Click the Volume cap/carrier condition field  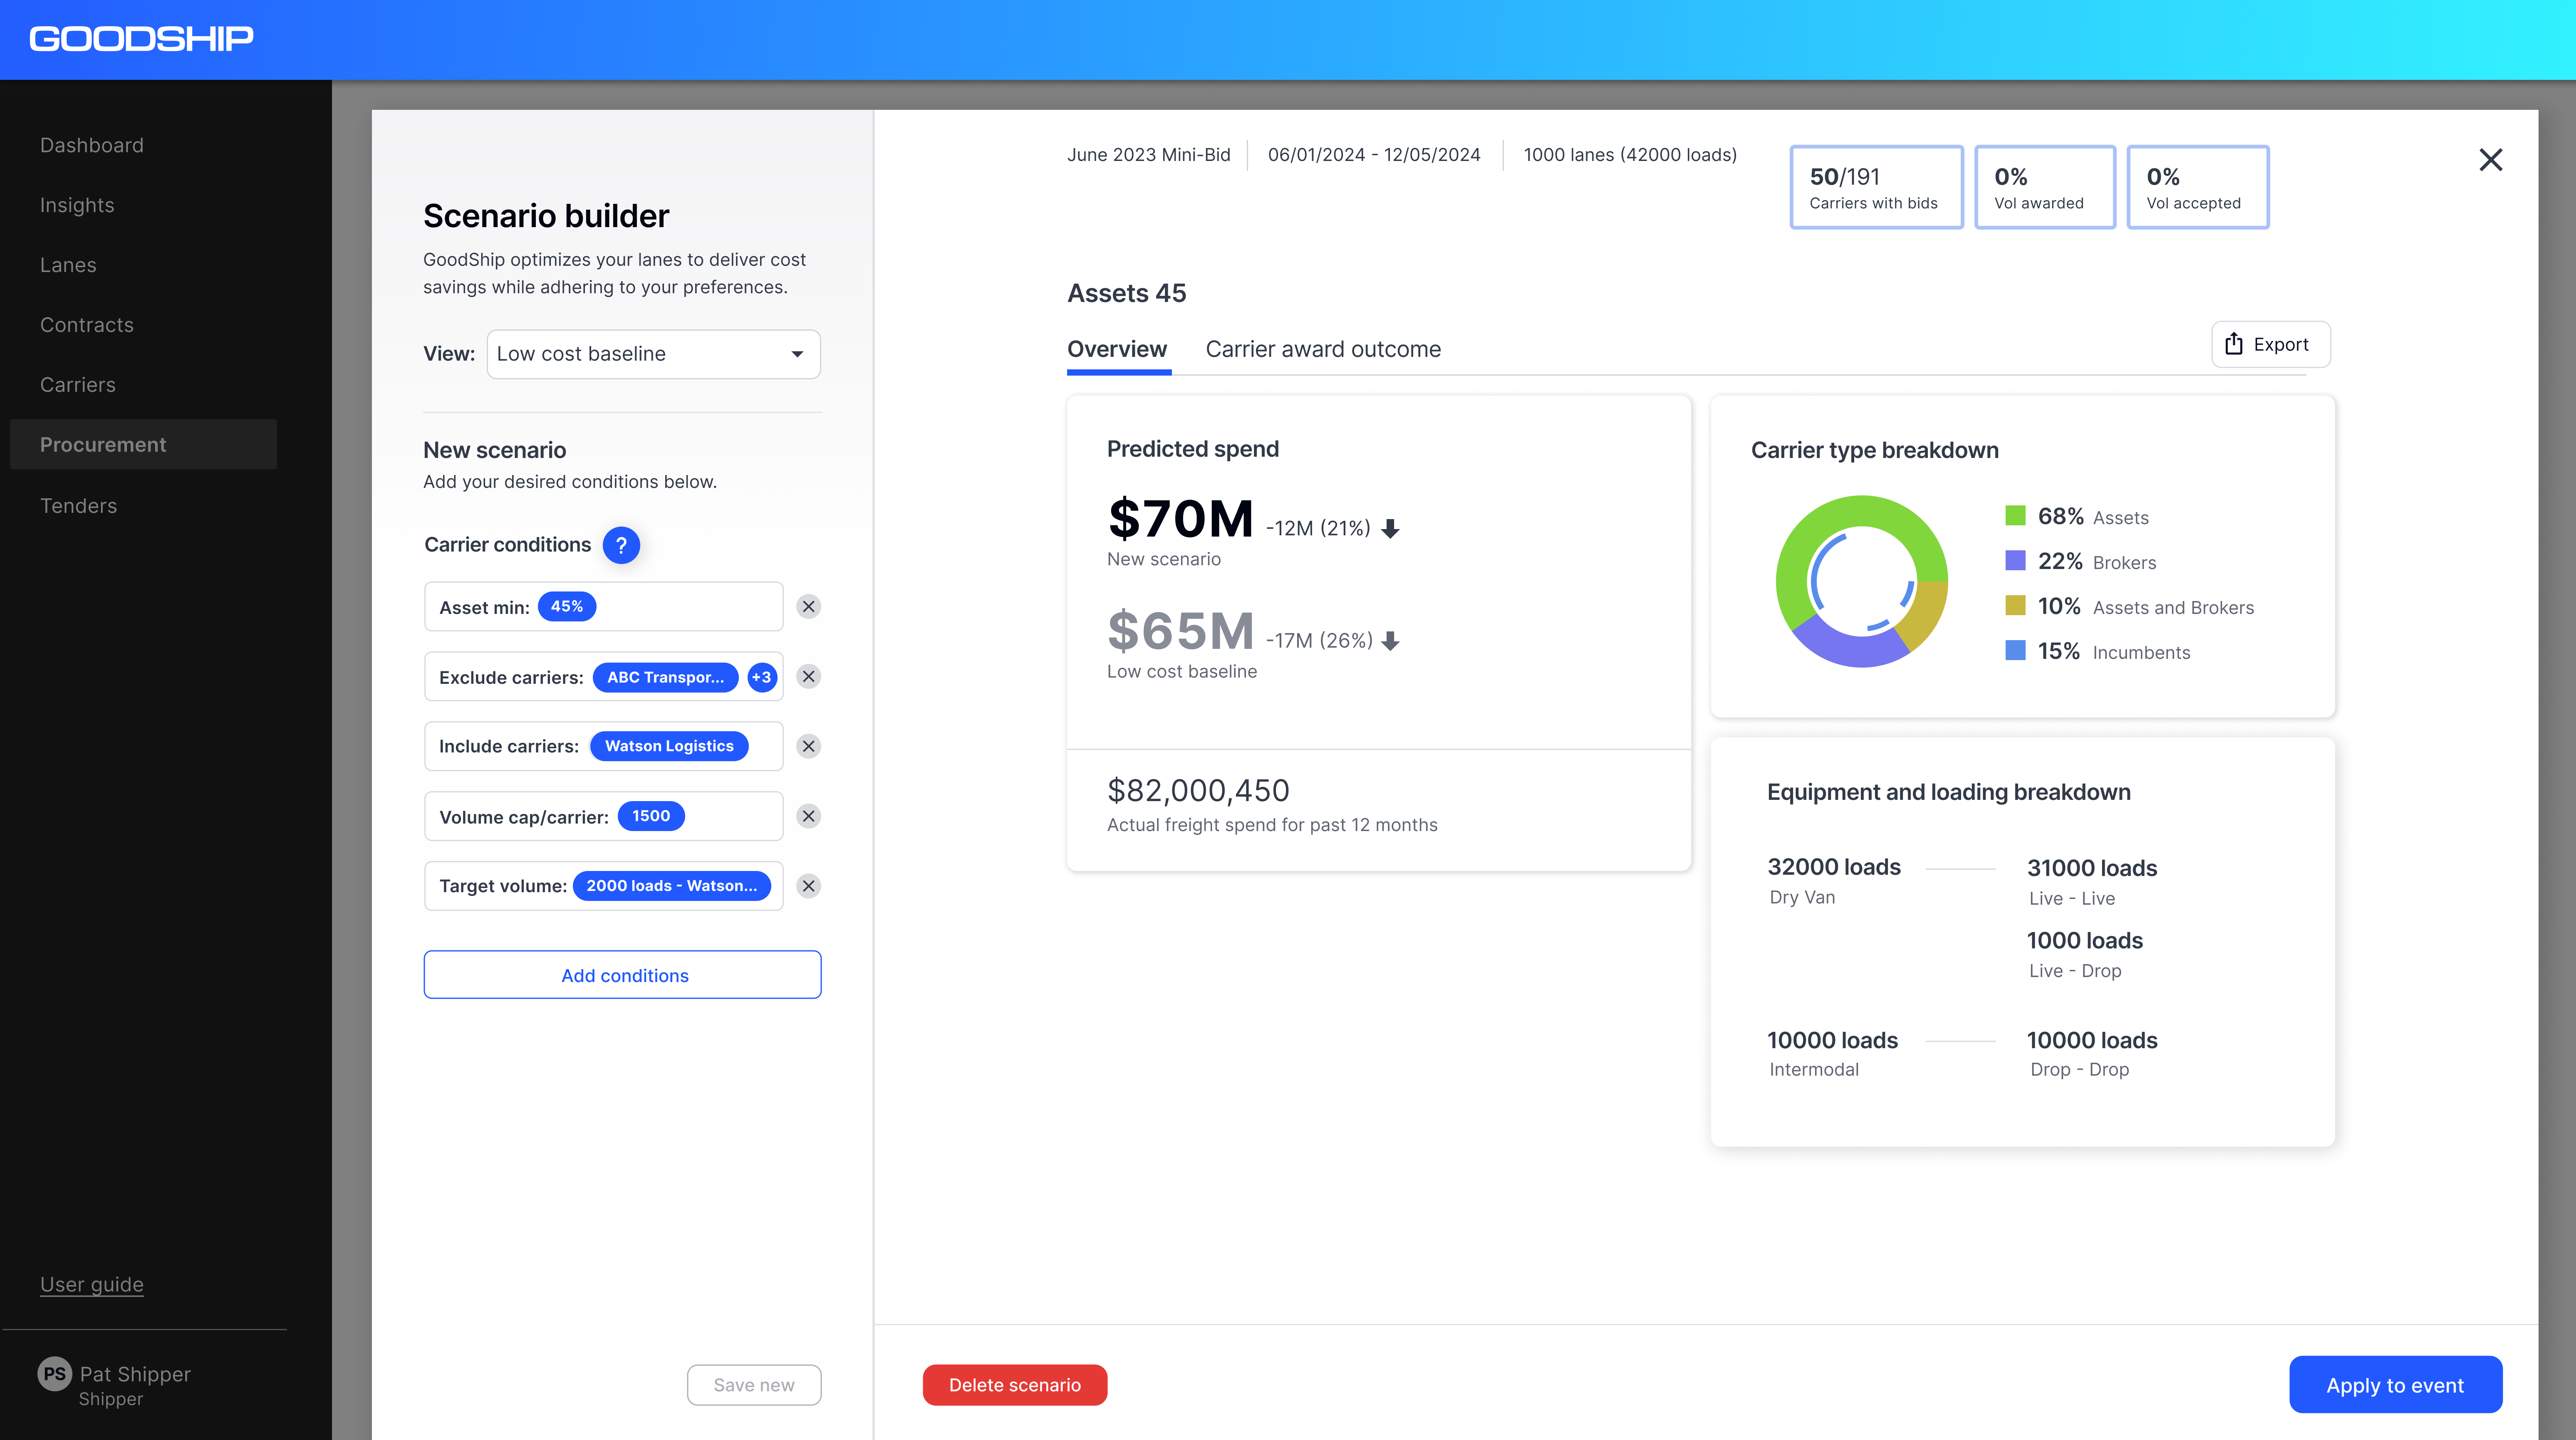point(604,816)
